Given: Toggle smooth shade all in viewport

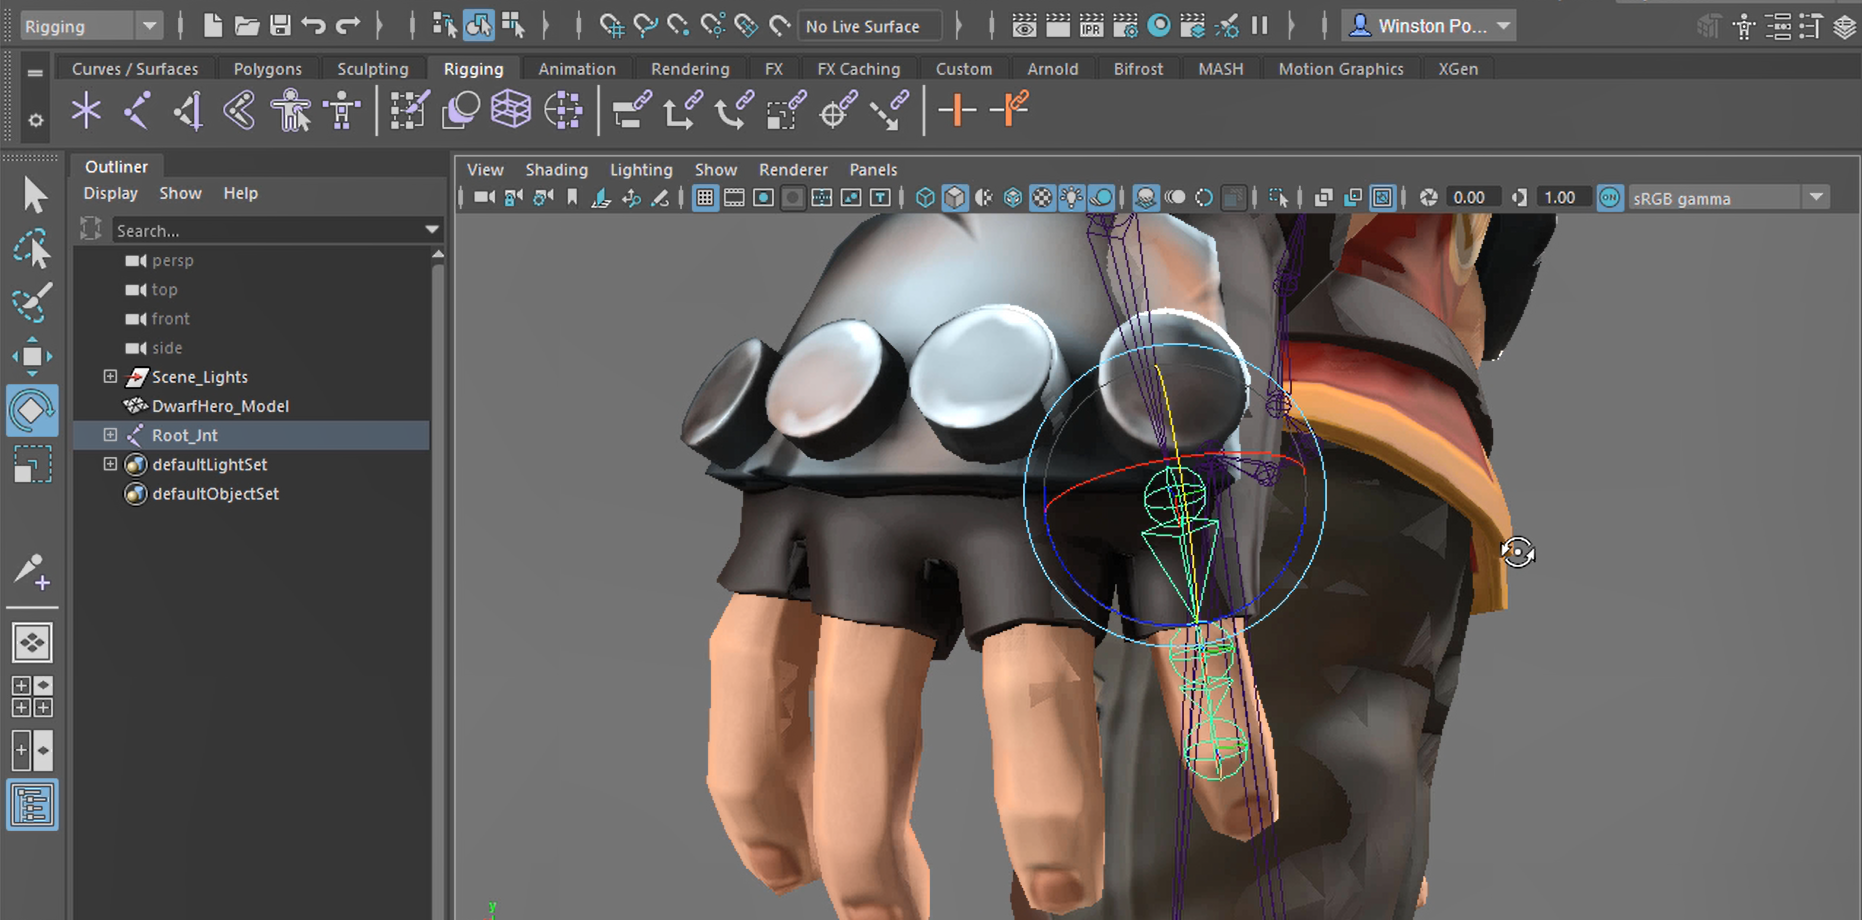Looking at the screenshot, I should [x=955, y=198].
